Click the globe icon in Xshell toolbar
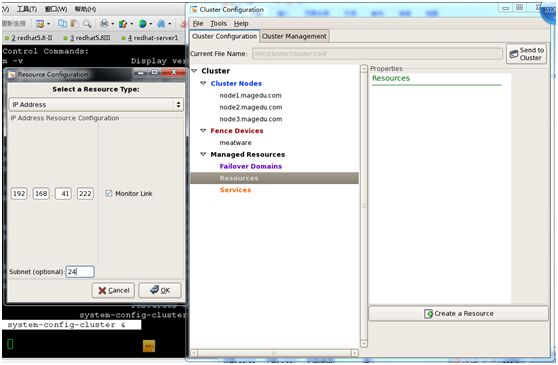The width and height of the screenshot is (558, 365). (142, 24)
